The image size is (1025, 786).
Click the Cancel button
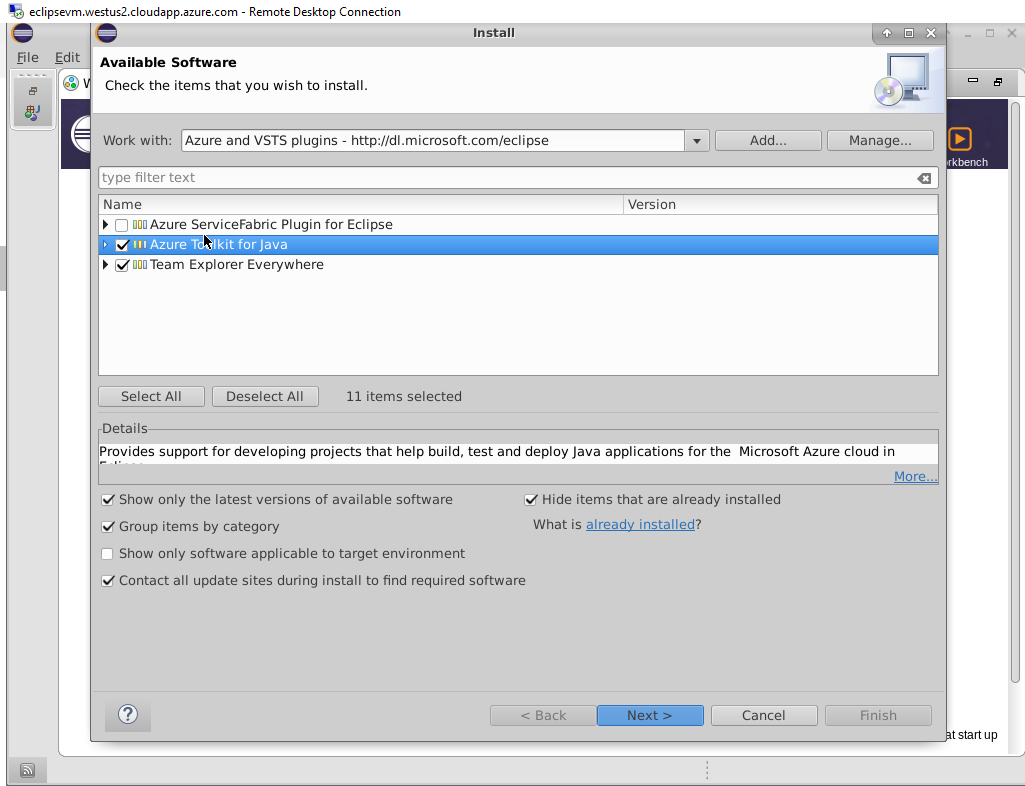click(x=764, y=715)
